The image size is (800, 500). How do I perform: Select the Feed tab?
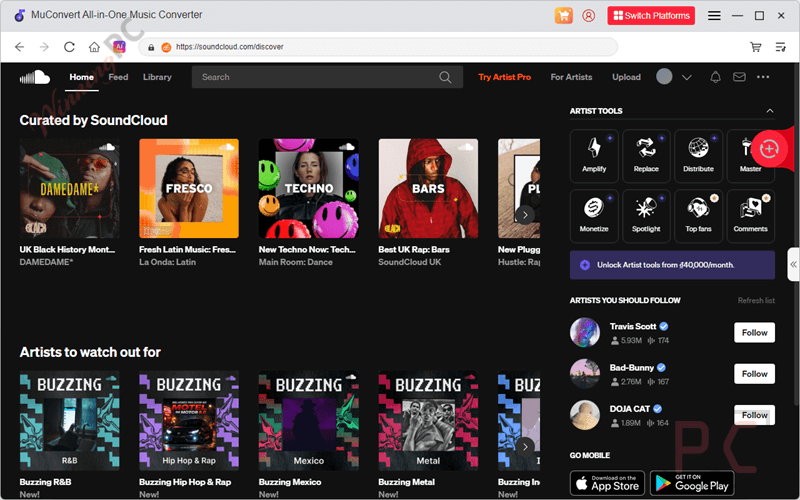pos(118,77)
